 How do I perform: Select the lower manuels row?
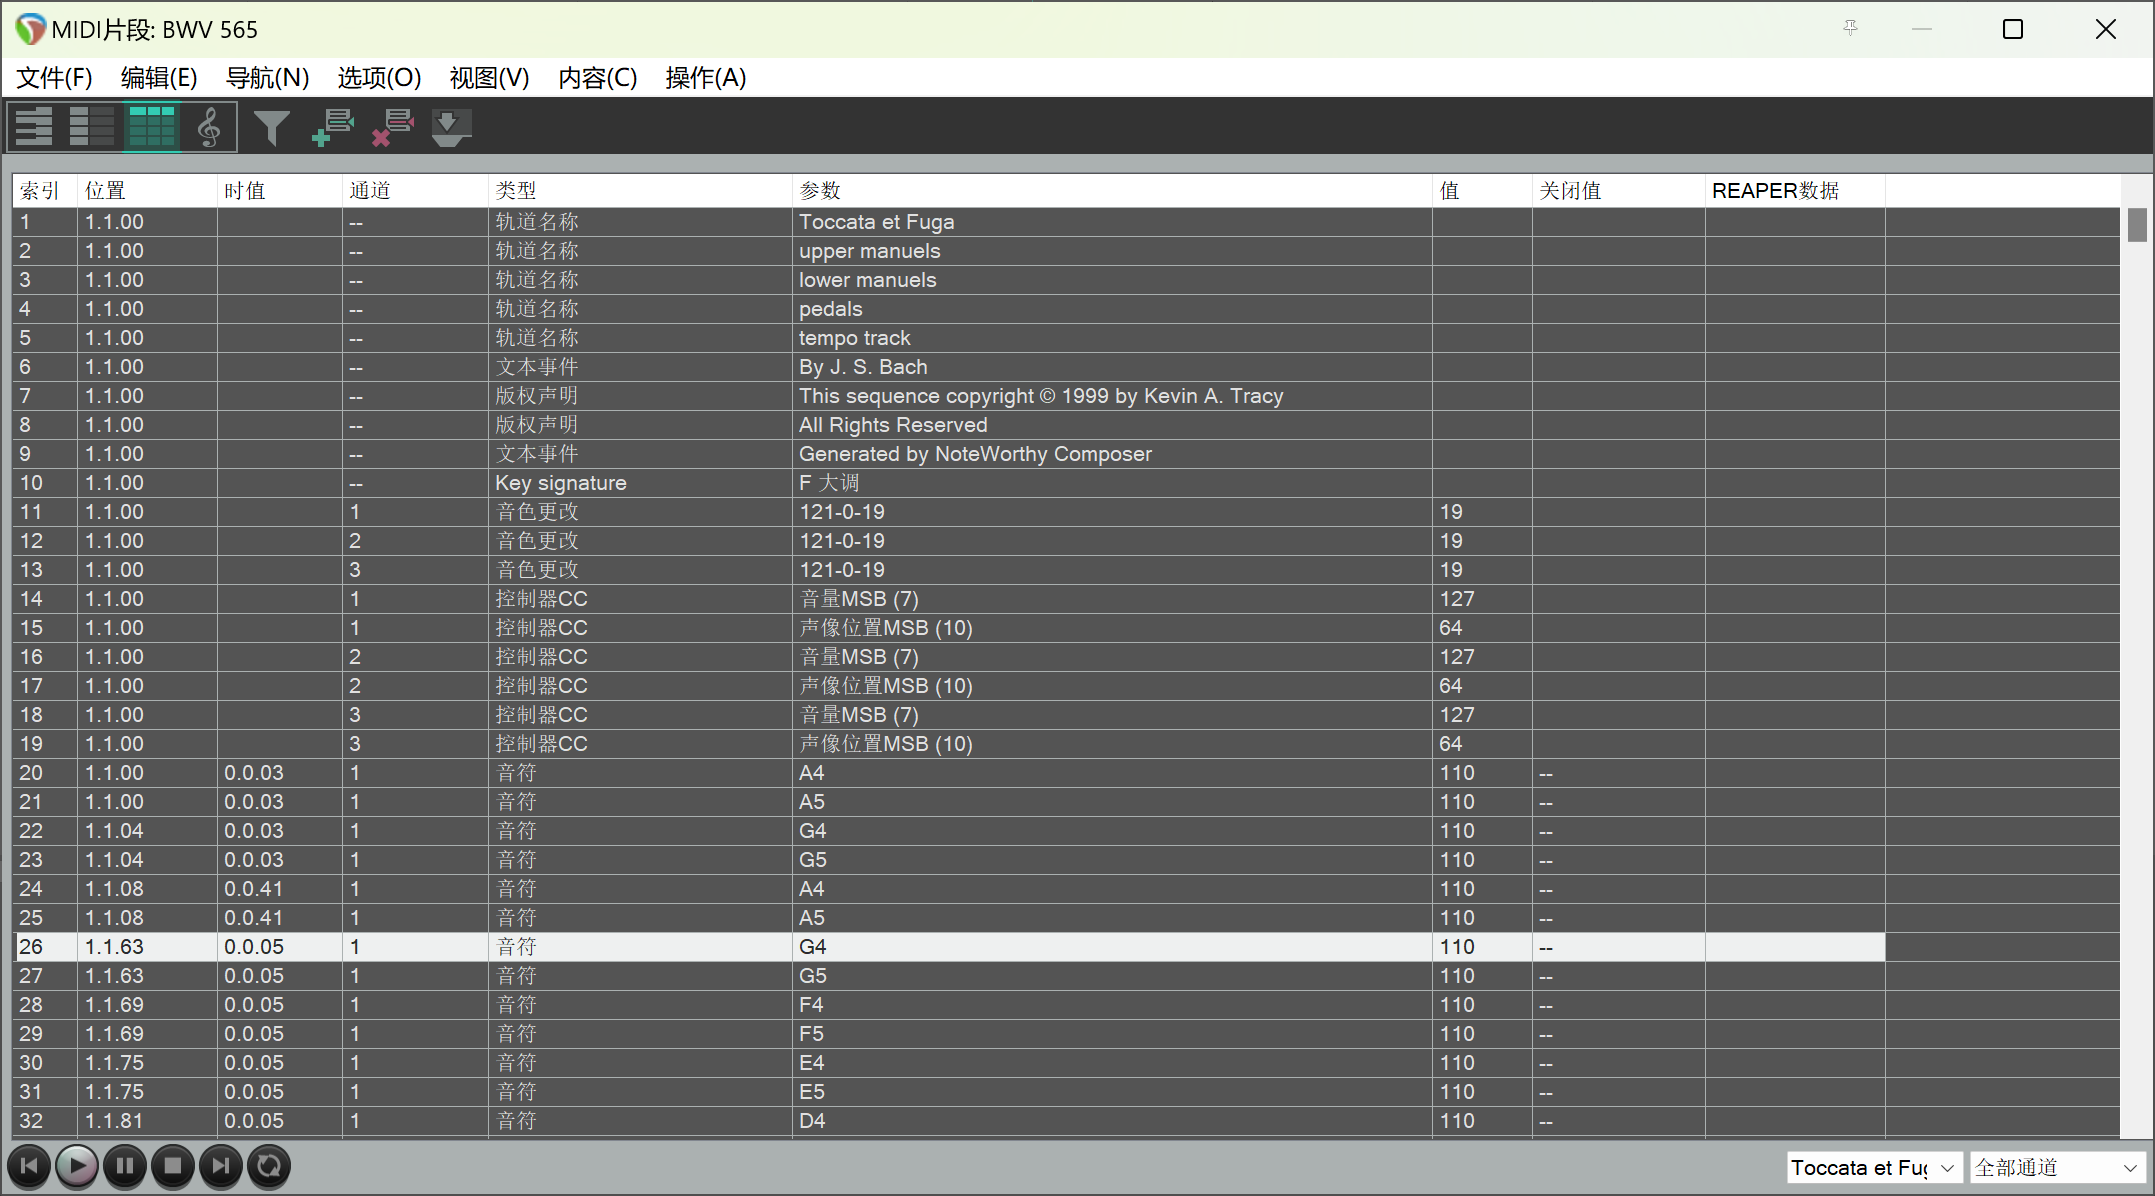point(1066,280)
